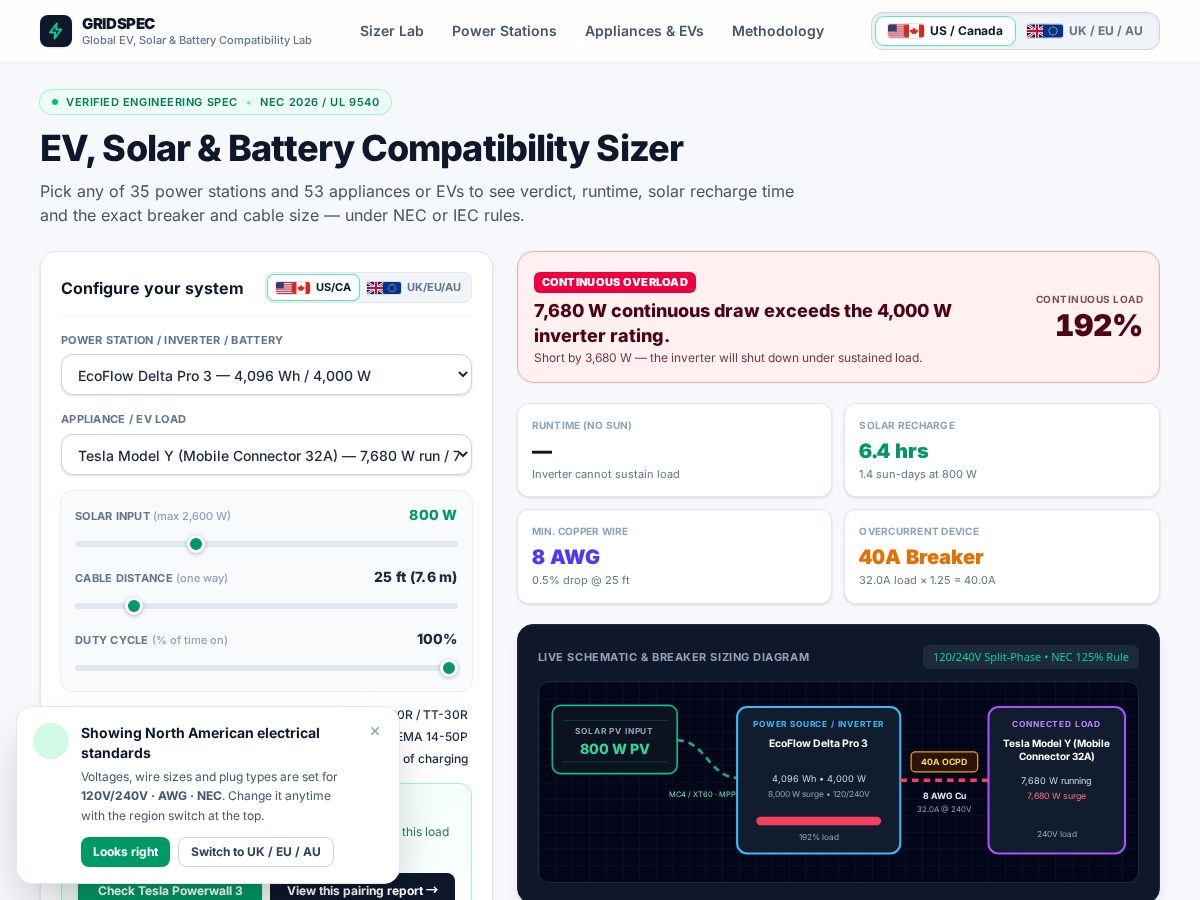Select US/CA in the Configure panel
This screenshot has width=1200, height=900.
tap(313, 288)
